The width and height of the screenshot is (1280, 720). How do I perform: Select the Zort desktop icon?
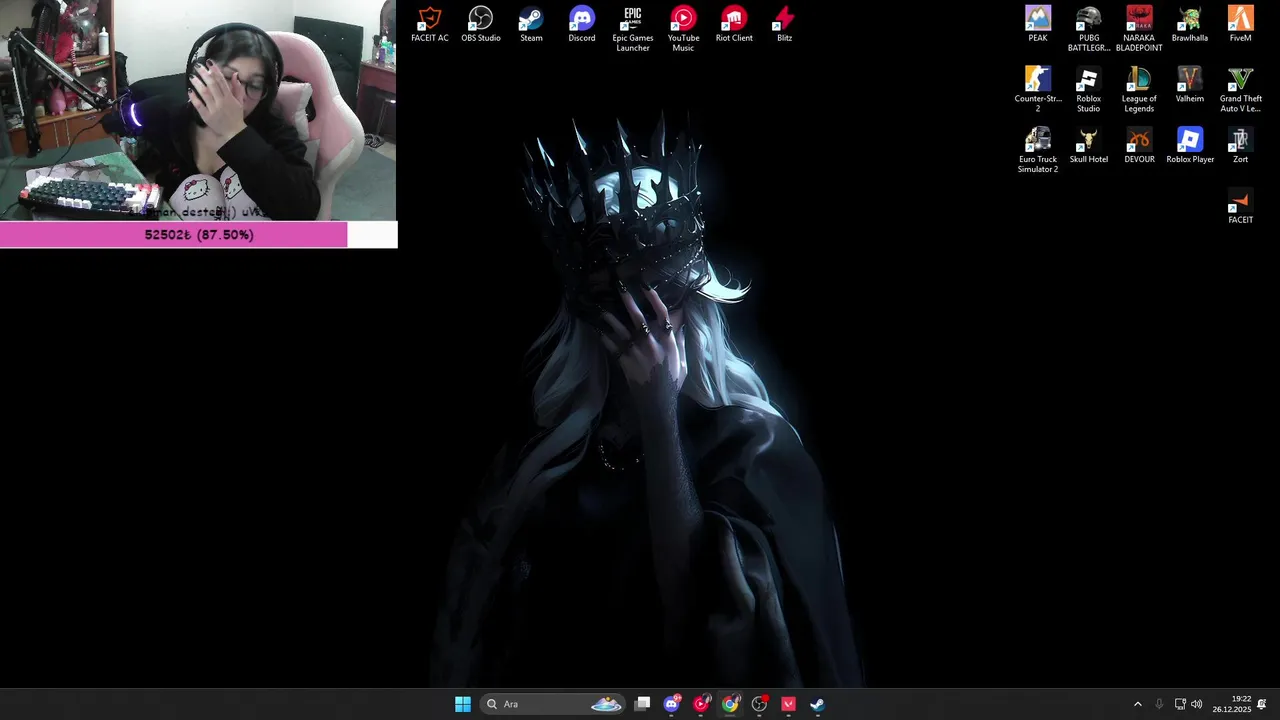(x=1240, y=146)
